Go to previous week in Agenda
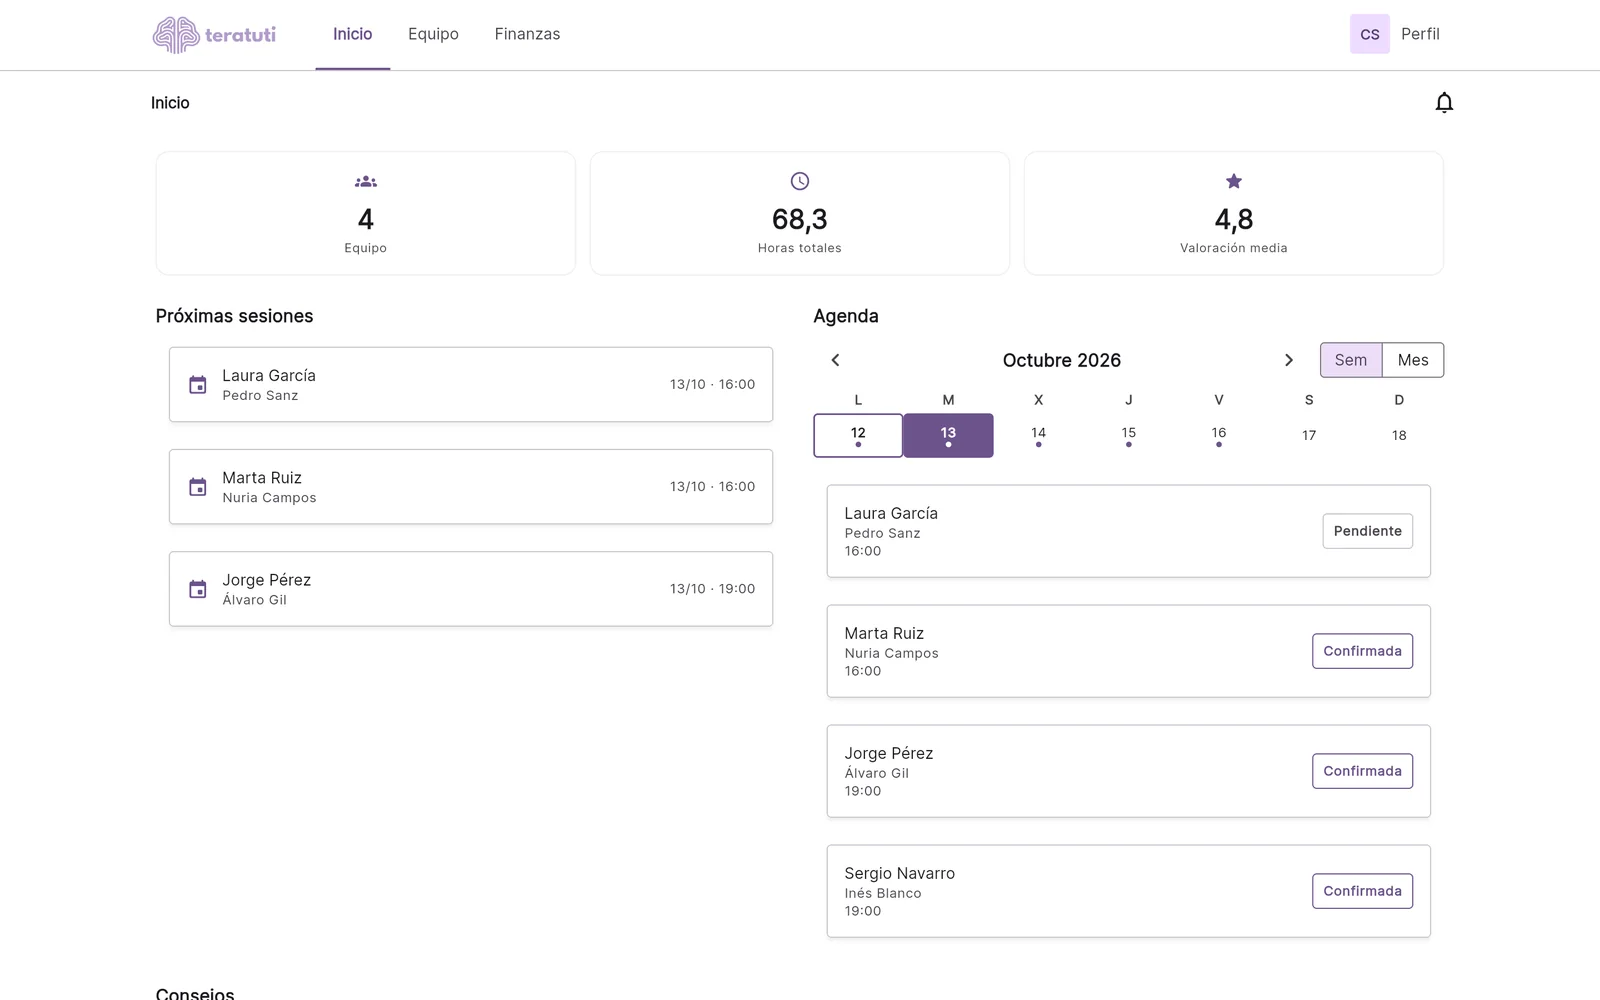The image size is (1600, 1000). 836,360
